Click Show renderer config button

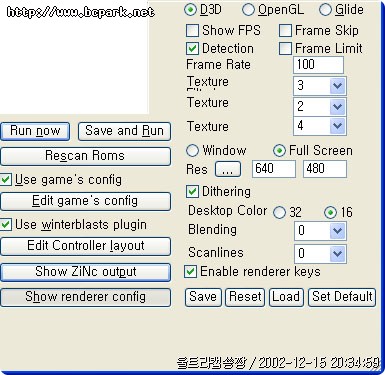coord(85,297)
